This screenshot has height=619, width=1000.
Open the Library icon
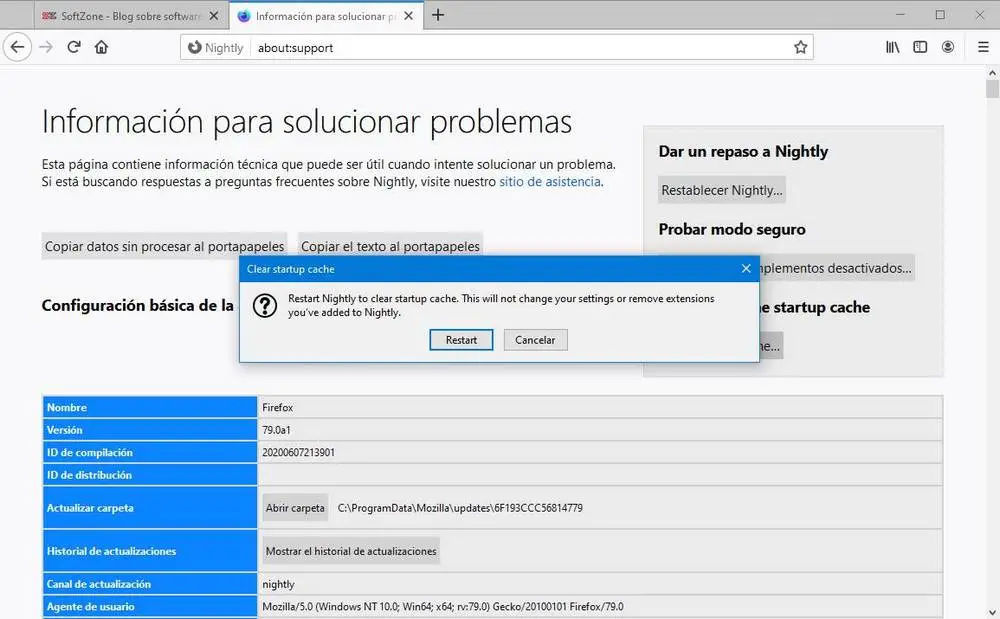(x=892, y=47)
